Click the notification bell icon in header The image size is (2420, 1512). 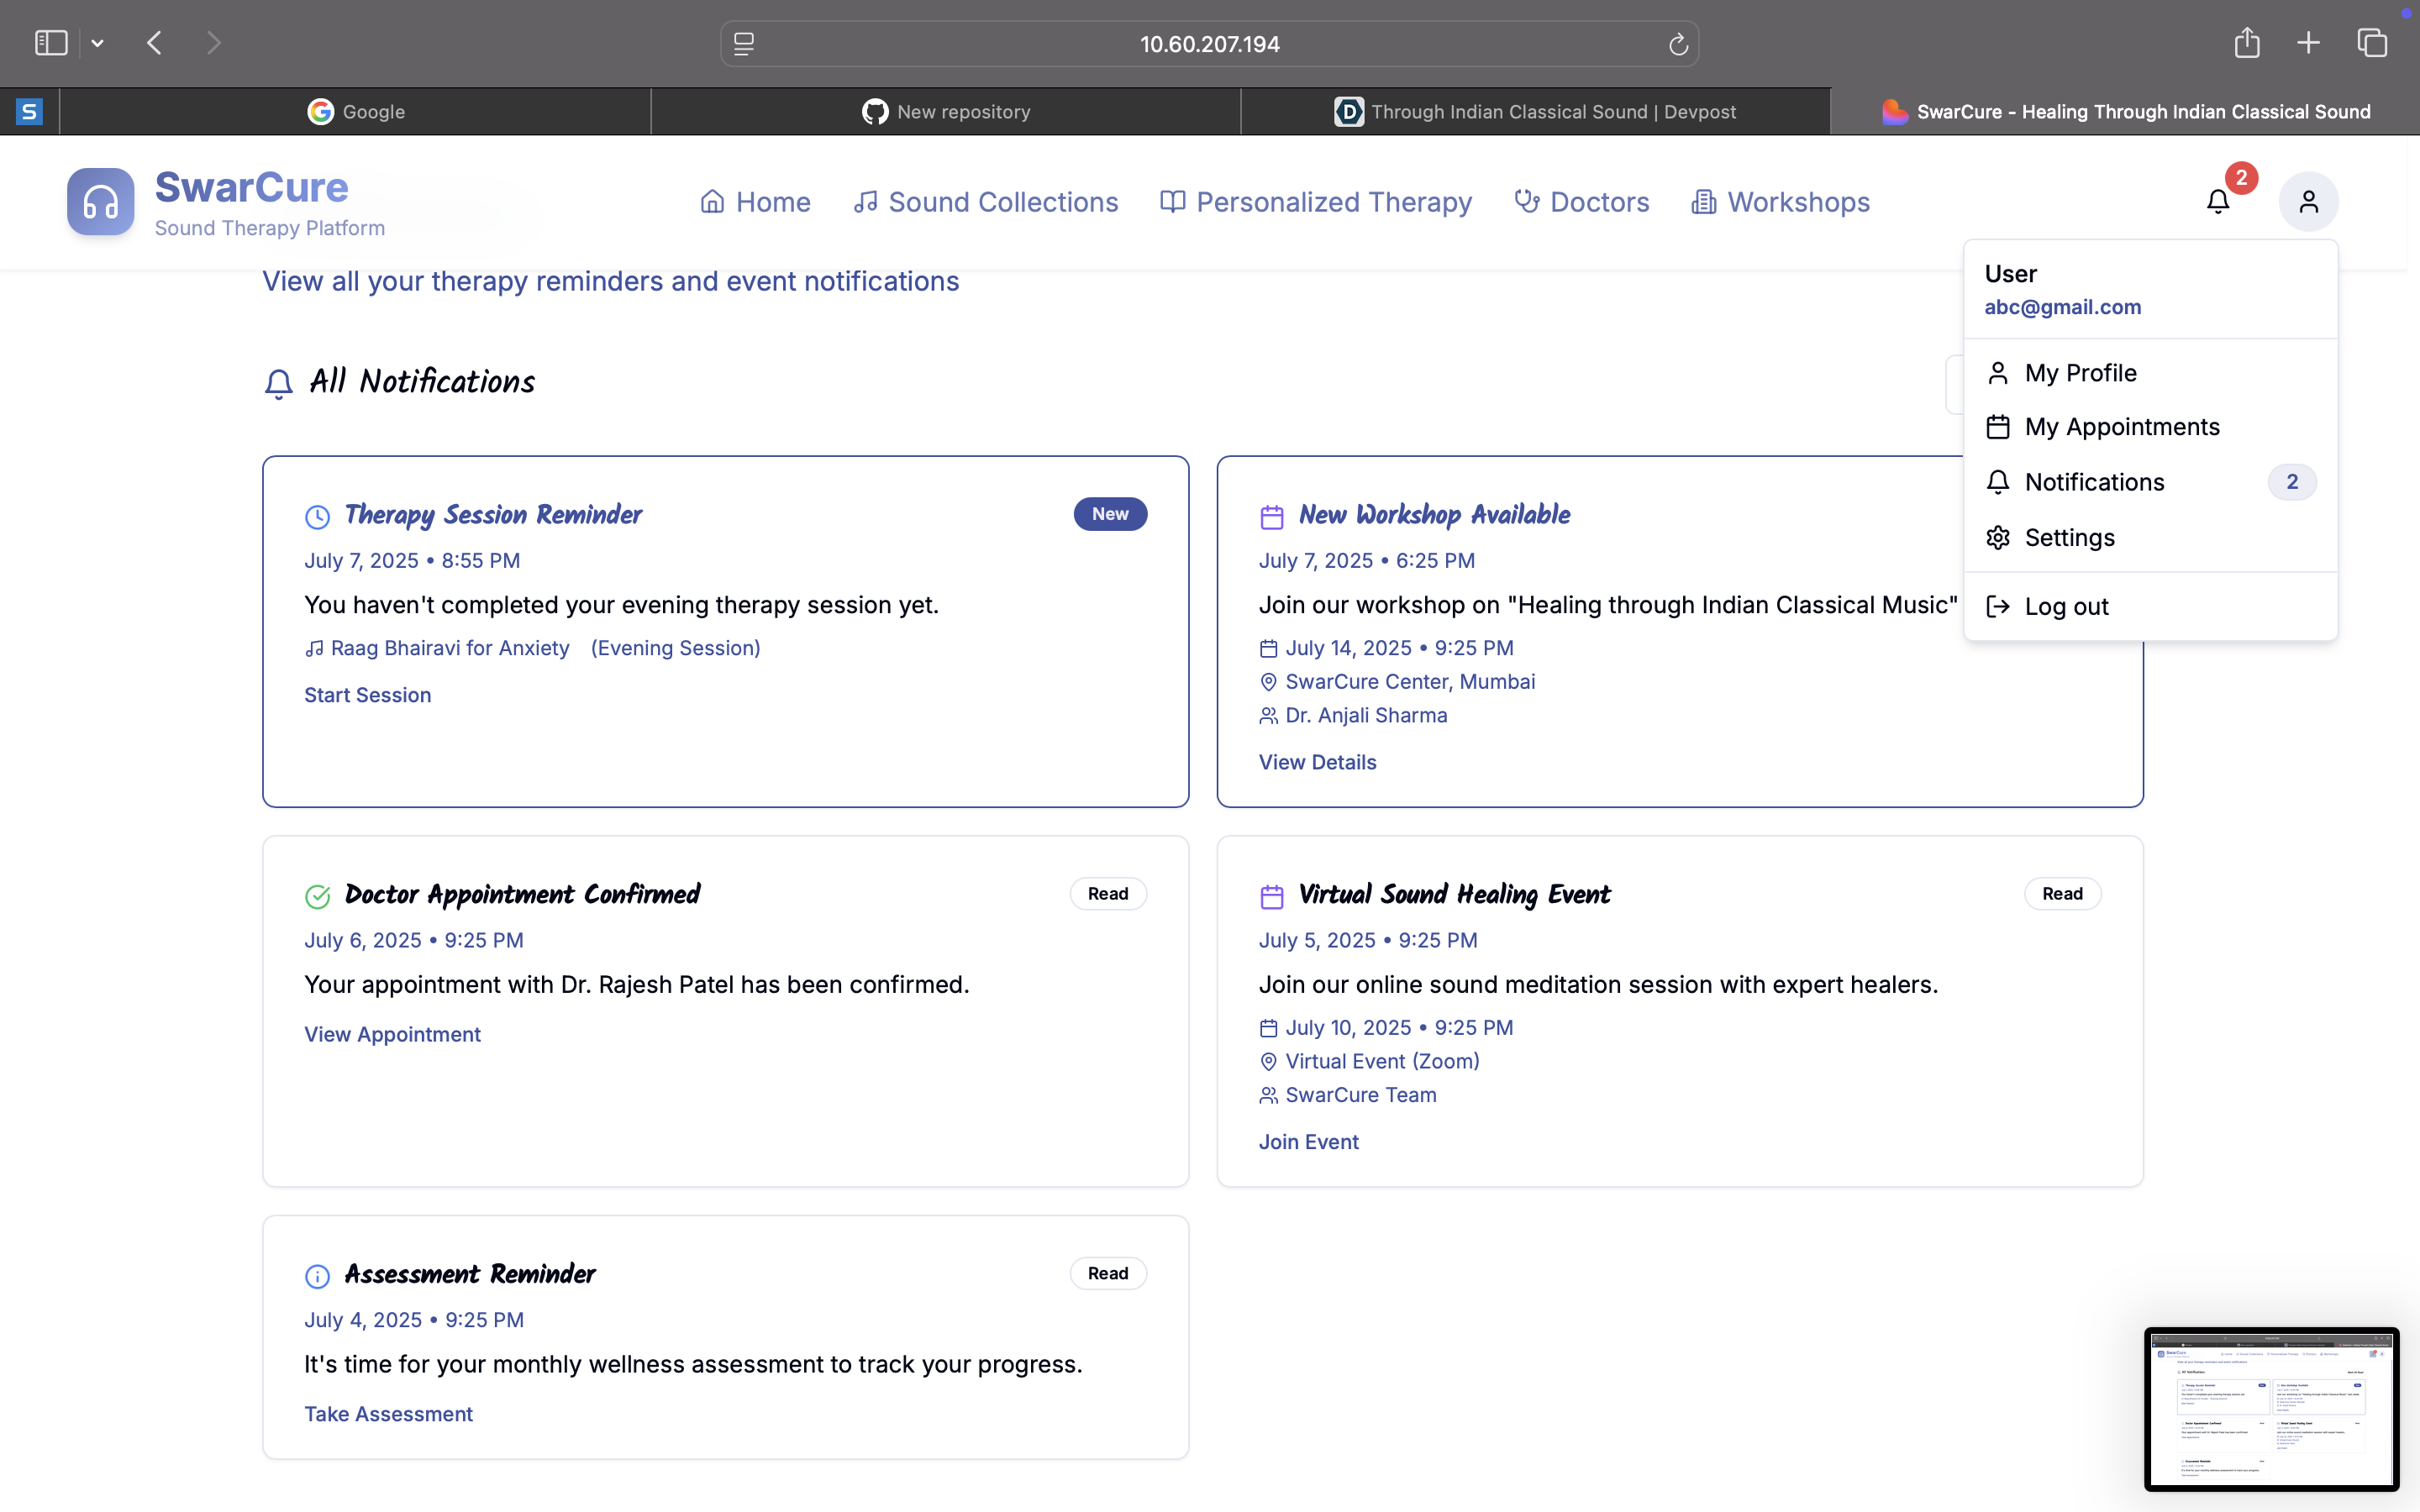tap(2217, 201)
